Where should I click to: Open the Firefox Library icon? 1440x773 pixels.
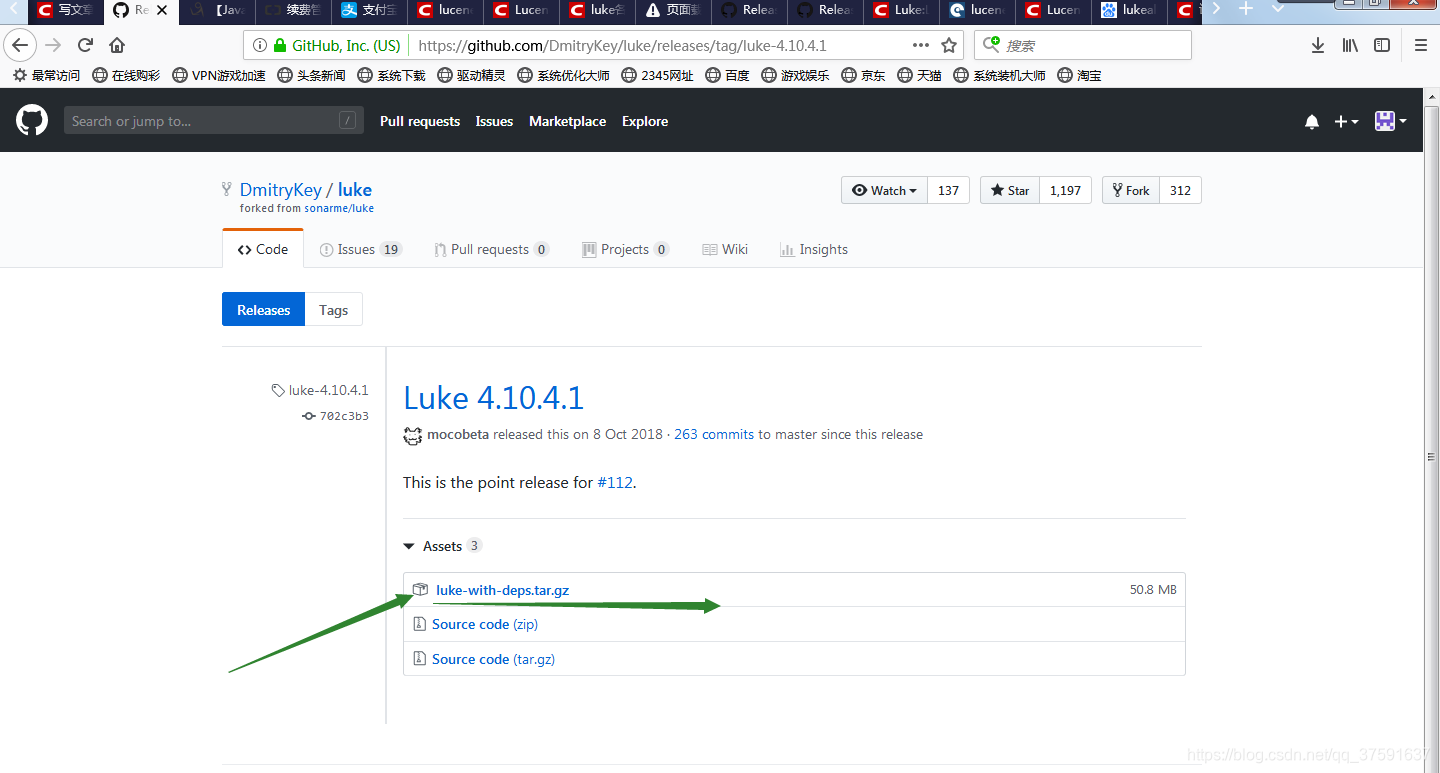(1349, 44)
